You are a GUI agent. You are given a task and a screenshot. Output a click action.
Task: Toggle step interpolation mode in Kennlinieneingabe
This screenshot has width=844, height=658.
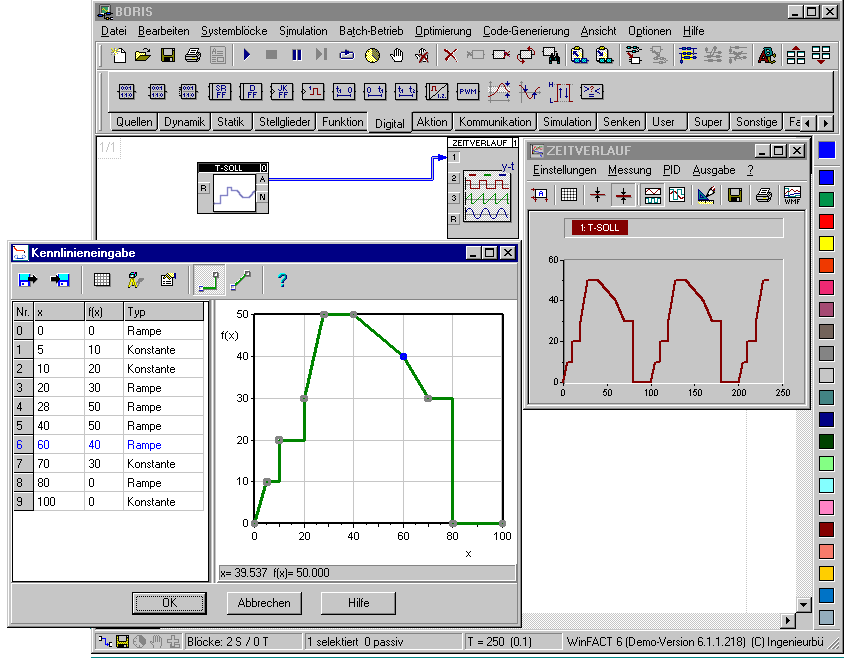[x=209, y=280]
